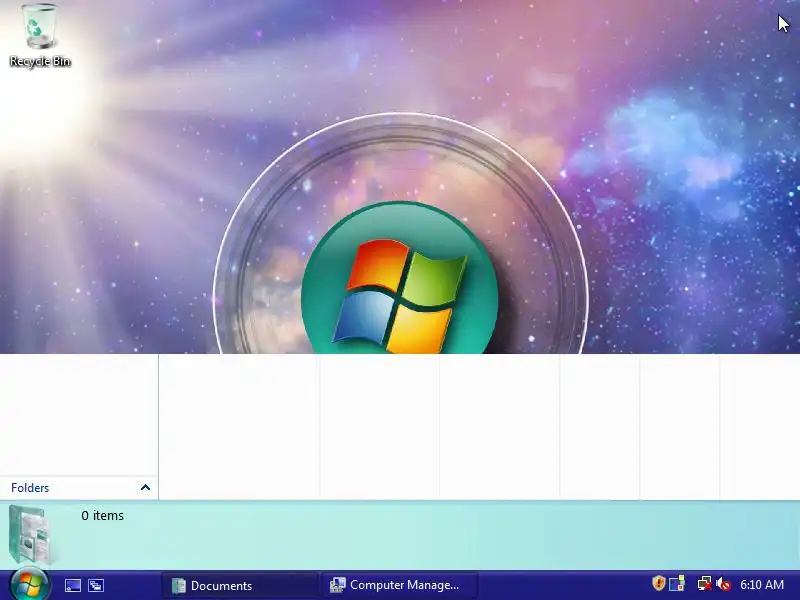The image size is (800, 600).
Task: Click the flag-colored tray icon beside the shield
Action: pos(677,583)
